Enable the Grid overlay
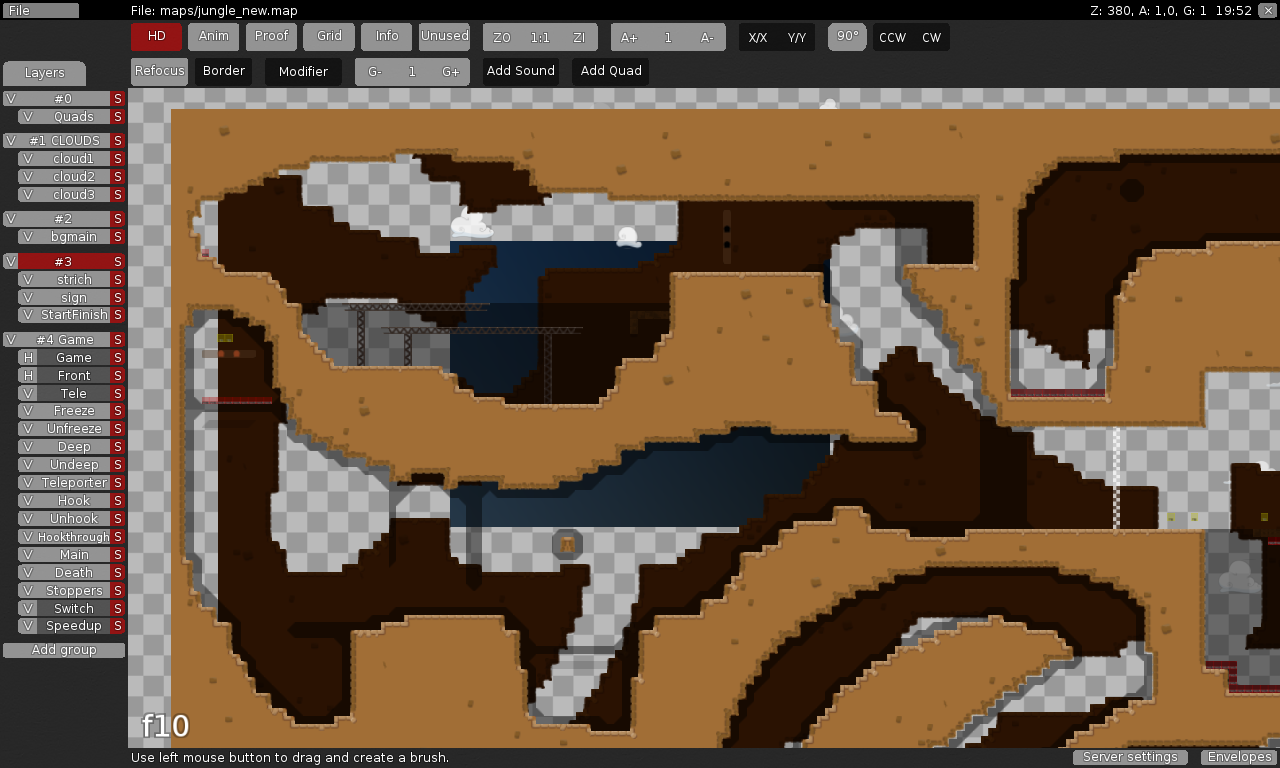 coord(328,36)
